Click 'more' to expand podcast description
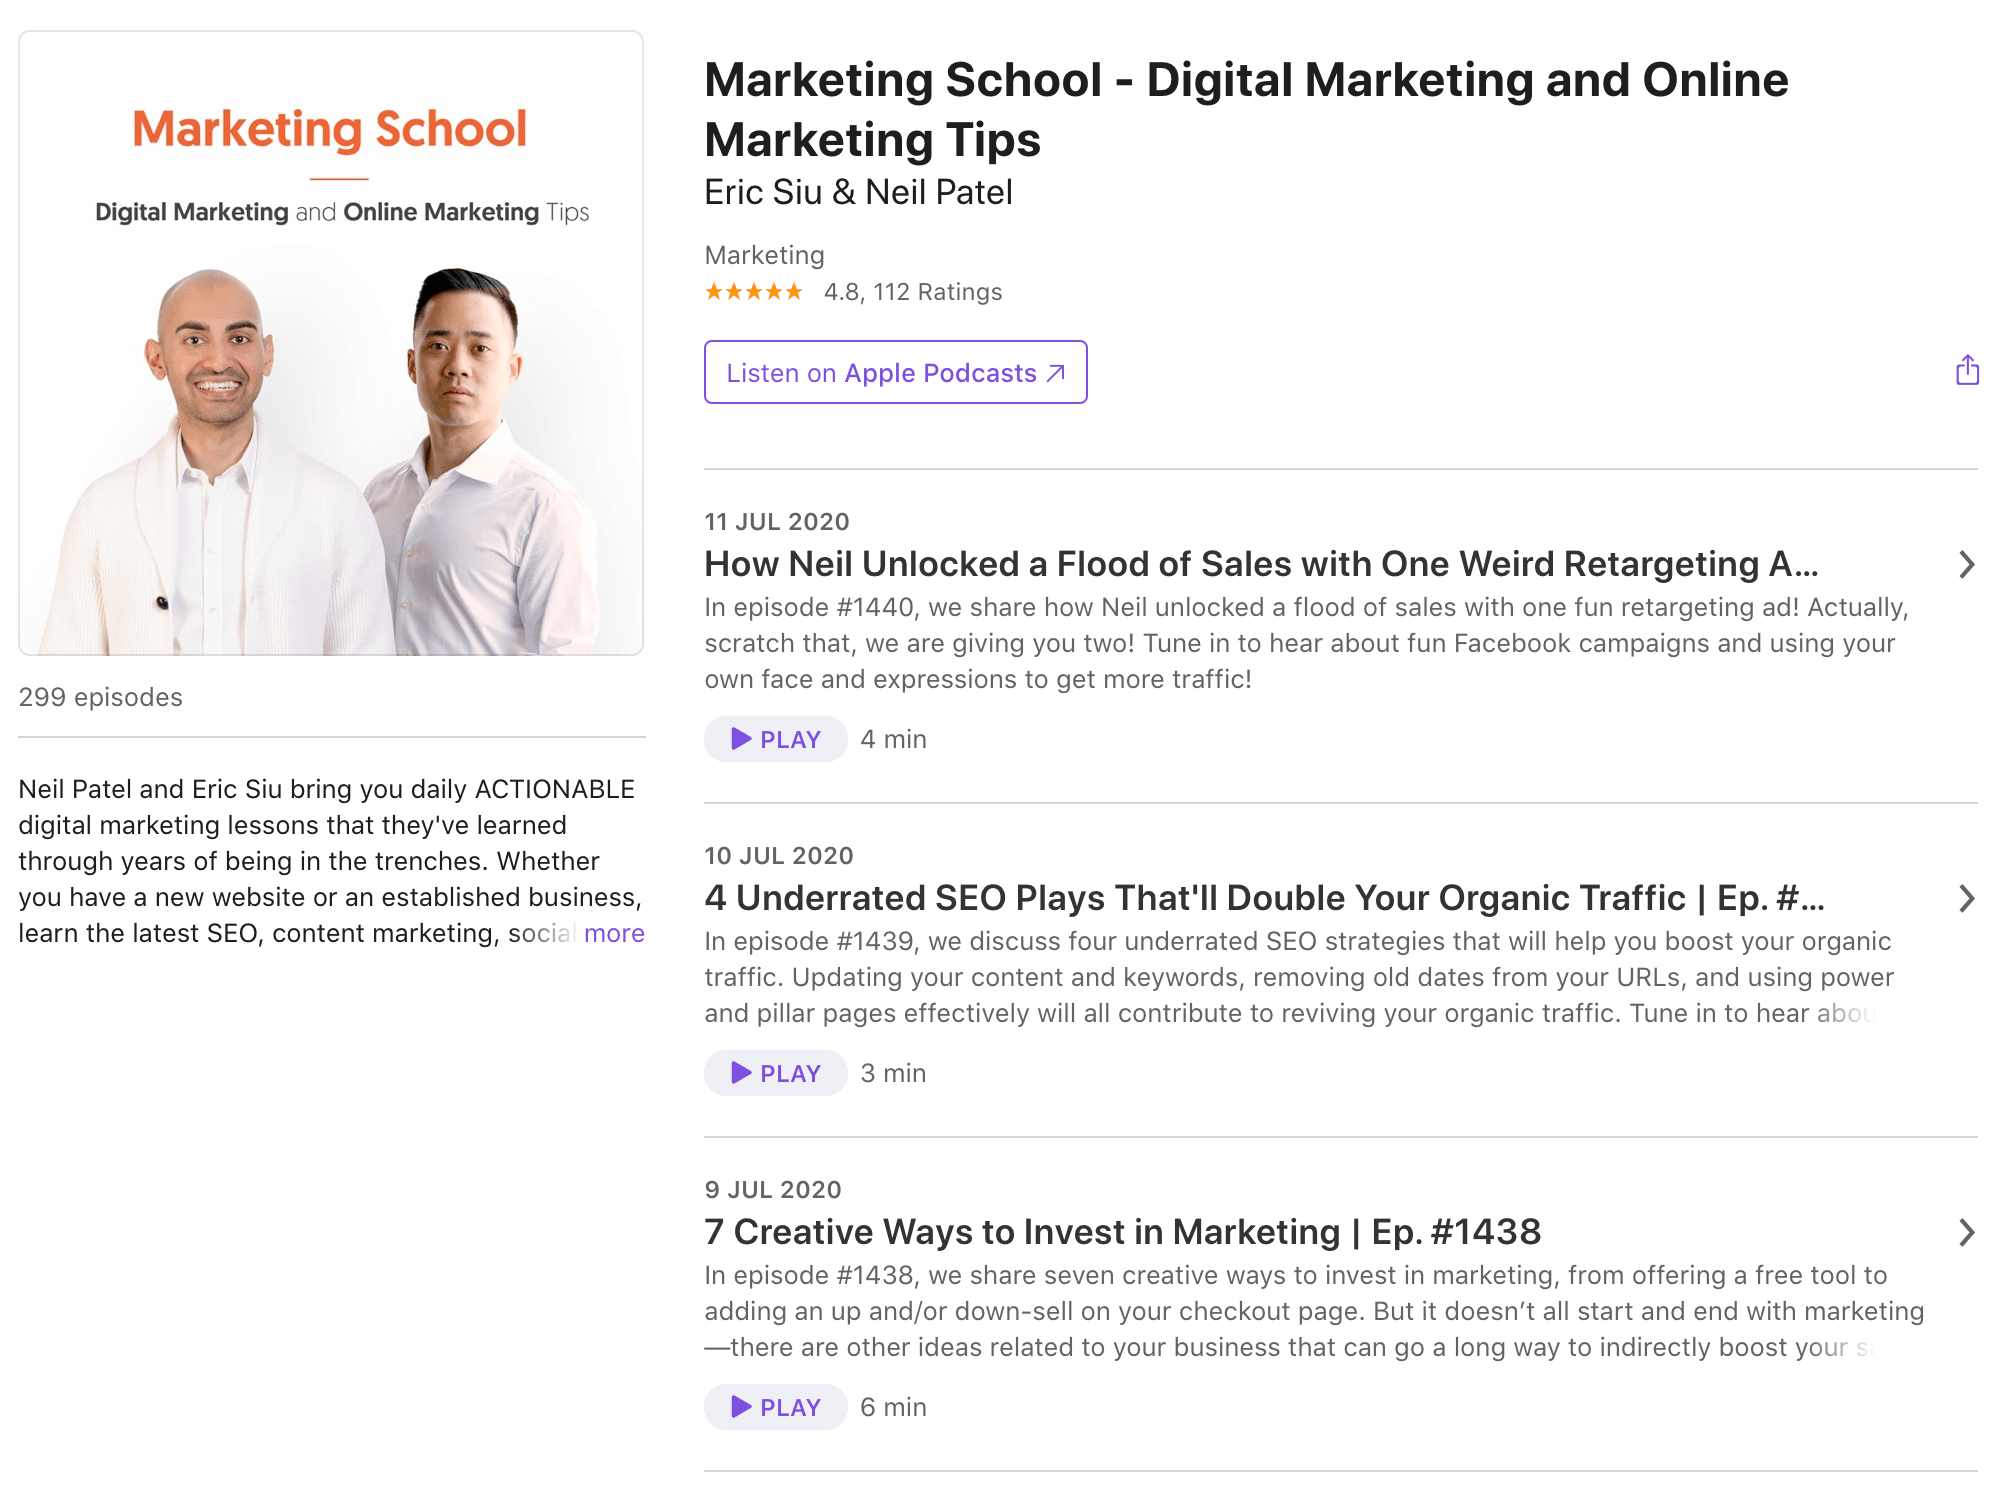Image resolution: width=2008 pixels, height=1492 pixels. (614, 933)
